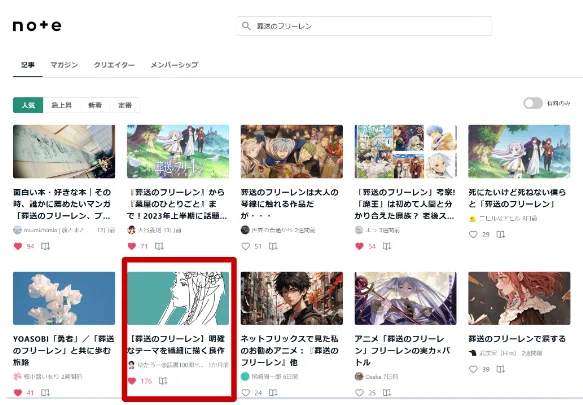The height and width of the screenshot is (405, 583).
Task: Like the 葬送のフリーレンで涙する article
Action: (473, 370)
